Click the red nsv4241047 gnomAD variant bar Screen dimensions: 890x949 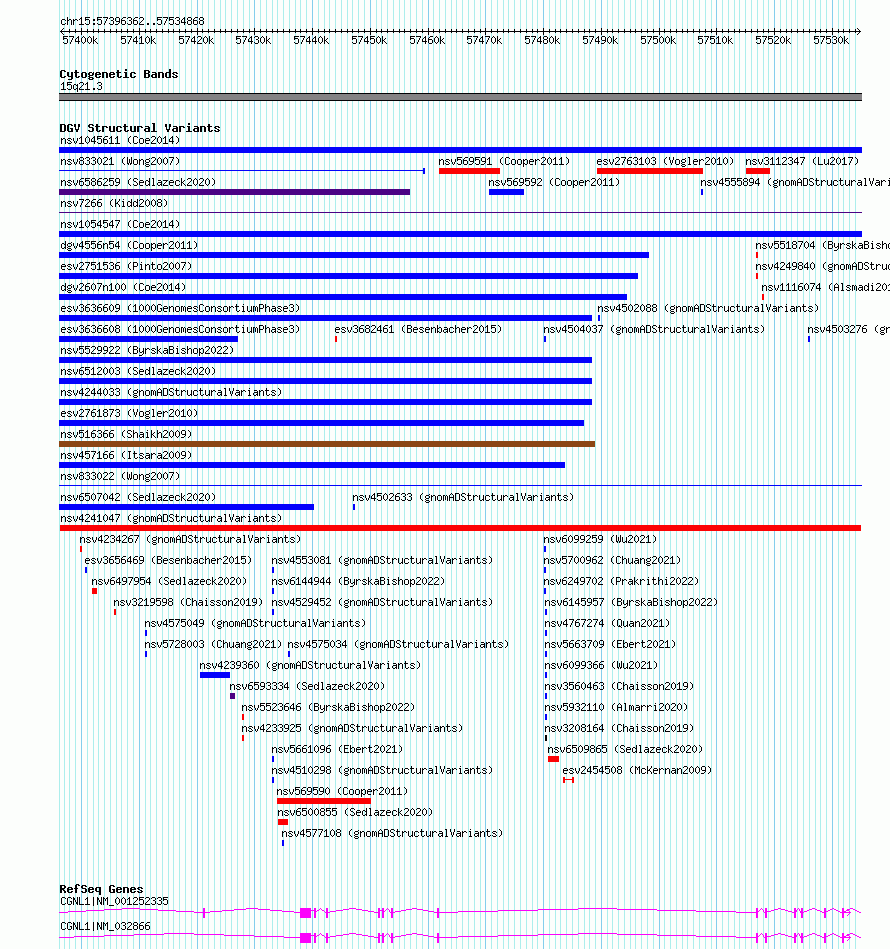pyautogui.click(x=460, y=528)
